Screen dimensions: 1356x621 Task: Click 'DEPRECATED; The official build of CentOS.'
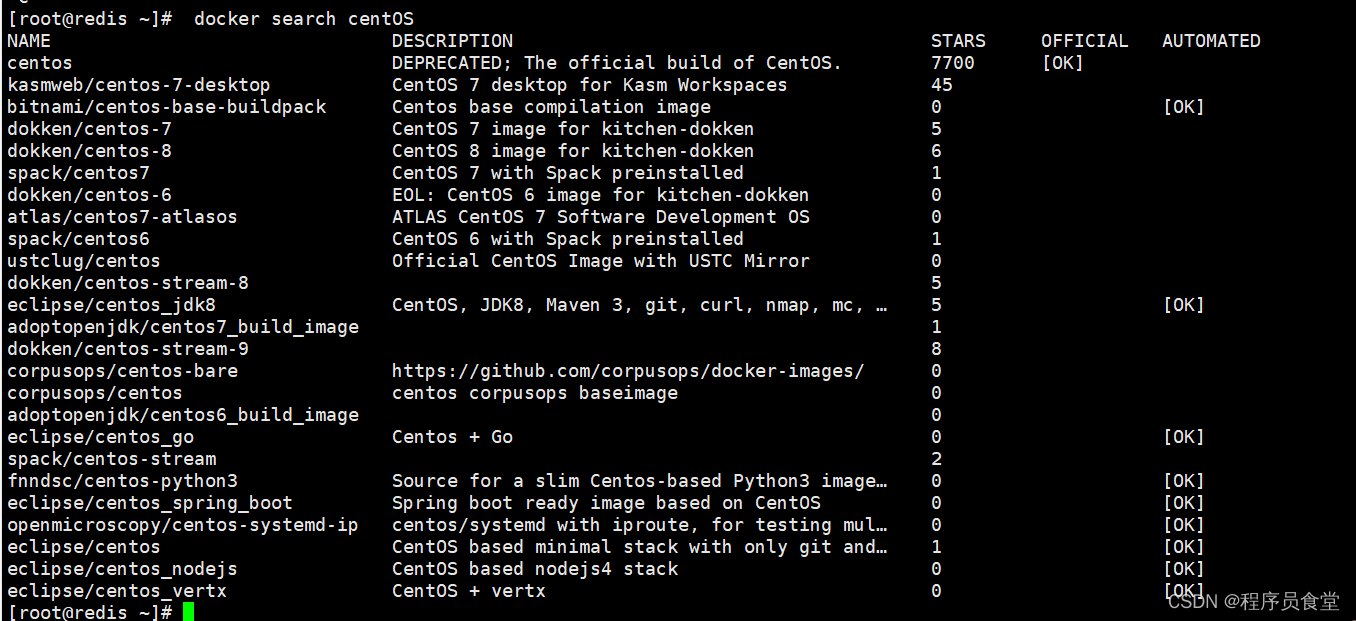[617, 63]
